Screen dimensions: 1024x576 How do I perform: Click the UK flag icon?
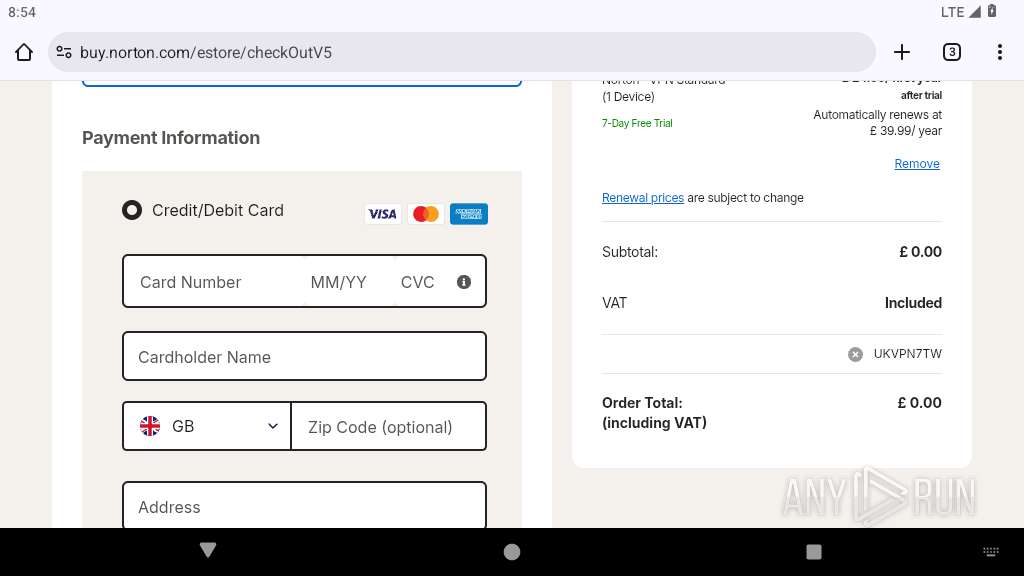point(150,426)
